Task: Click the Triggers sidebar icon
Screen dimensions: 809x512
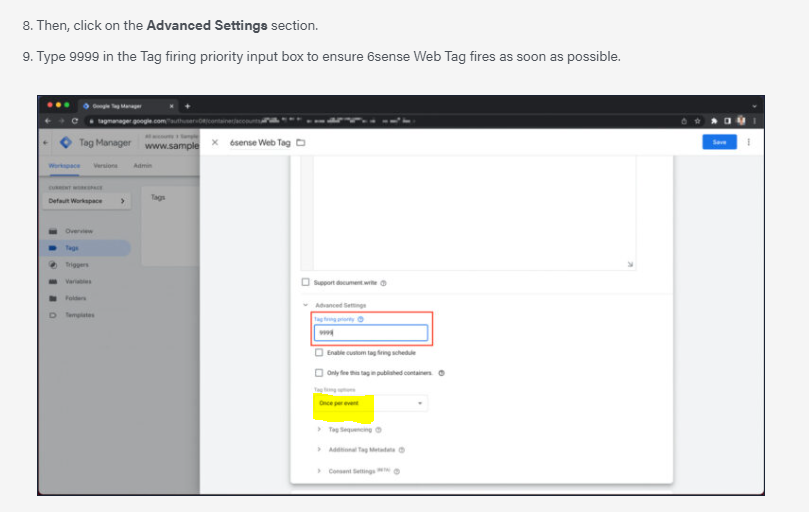Action: (53, 265)
